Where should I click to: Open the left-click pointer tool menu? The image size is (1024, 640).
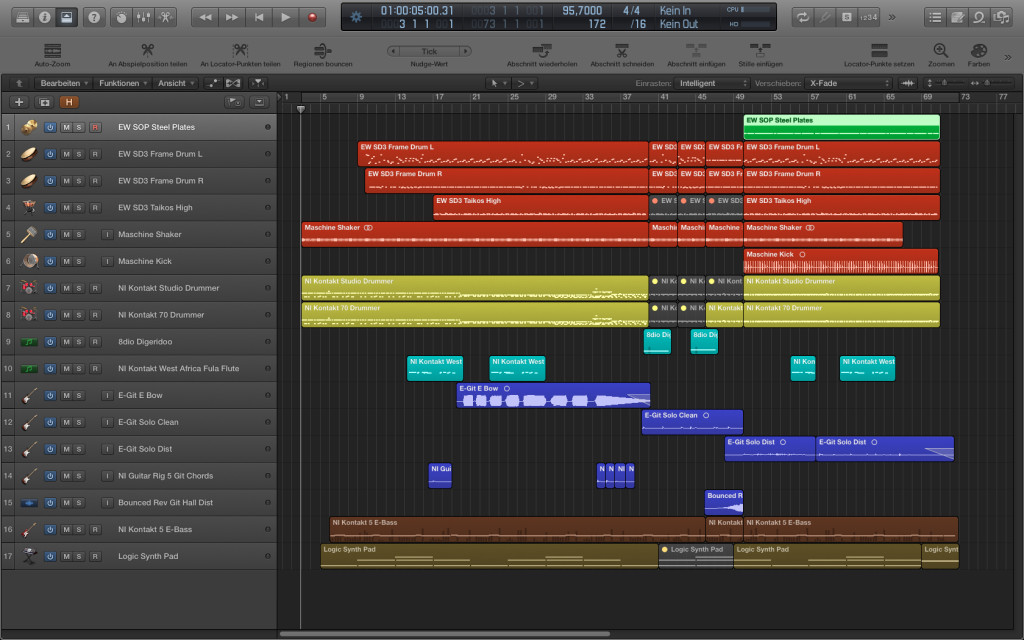coord(498,83)
